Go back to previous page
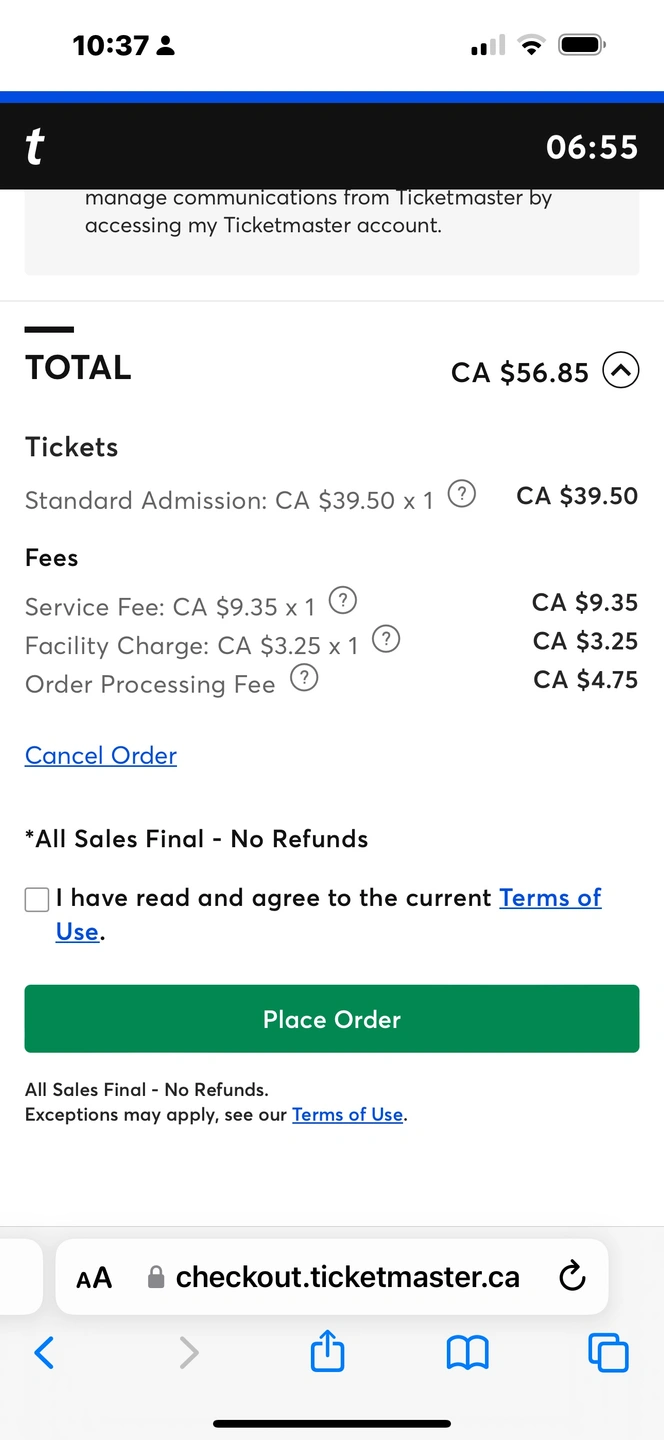Viewport: 664px width, 1440px height. [x=44, y=1353]
